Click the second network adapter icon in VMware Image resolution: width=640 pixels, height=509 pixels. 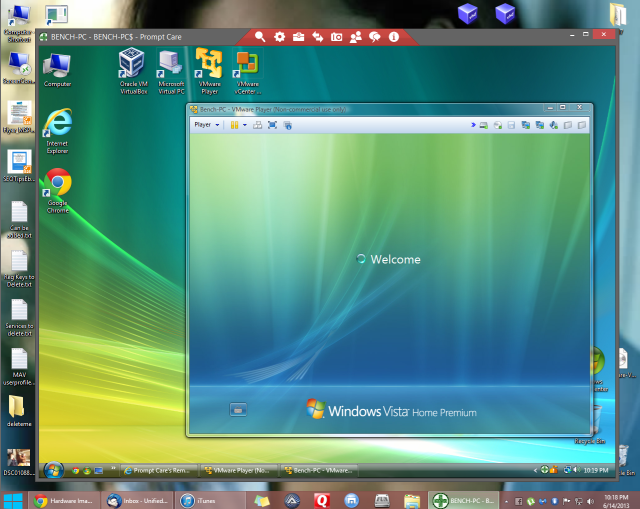(540, 125)
